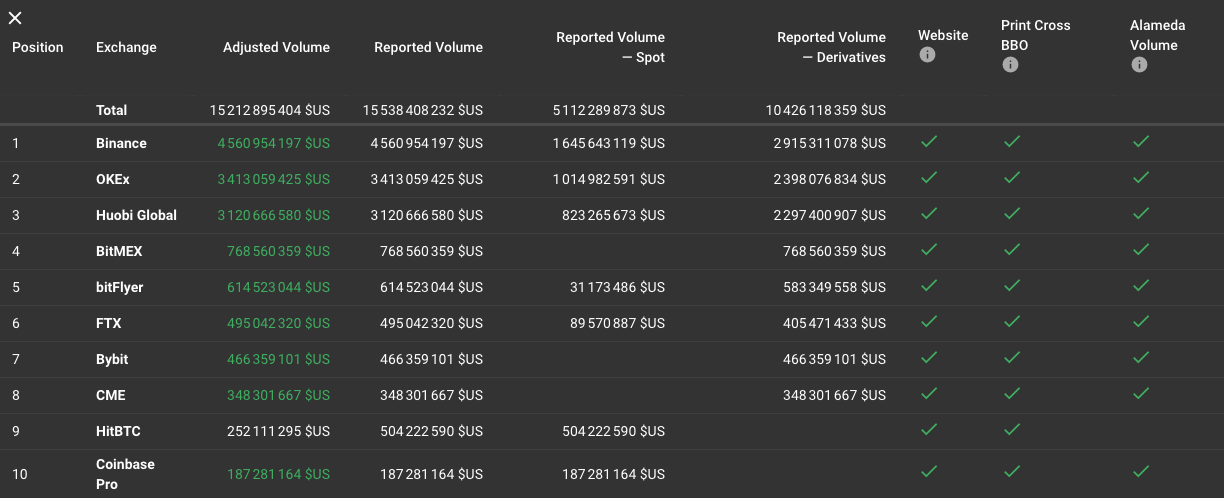Click Binance's Website checkmark
1224x498 pixels.
pos(929,142)
